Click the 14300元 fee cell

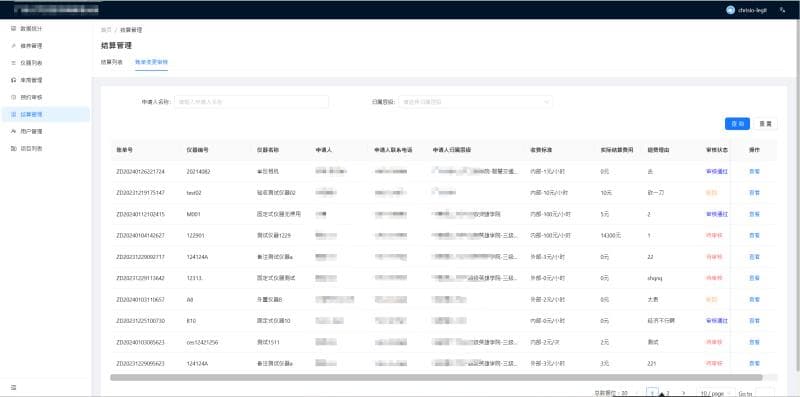(611, 235)
